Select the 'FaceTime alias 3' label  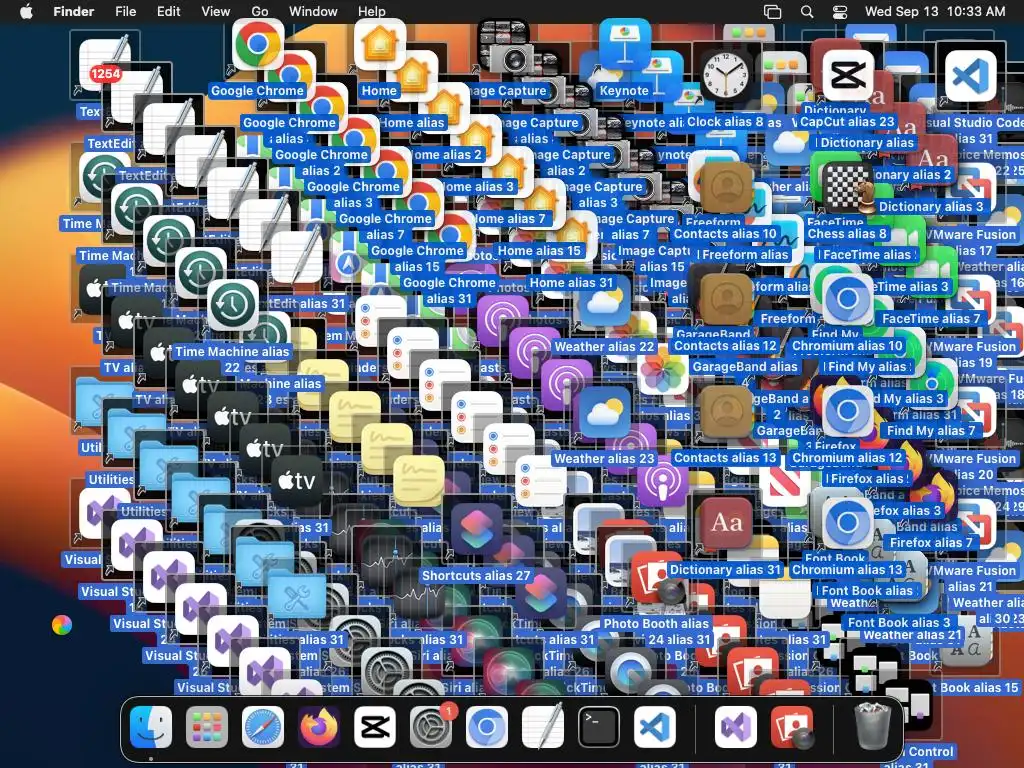coord(911,287)
